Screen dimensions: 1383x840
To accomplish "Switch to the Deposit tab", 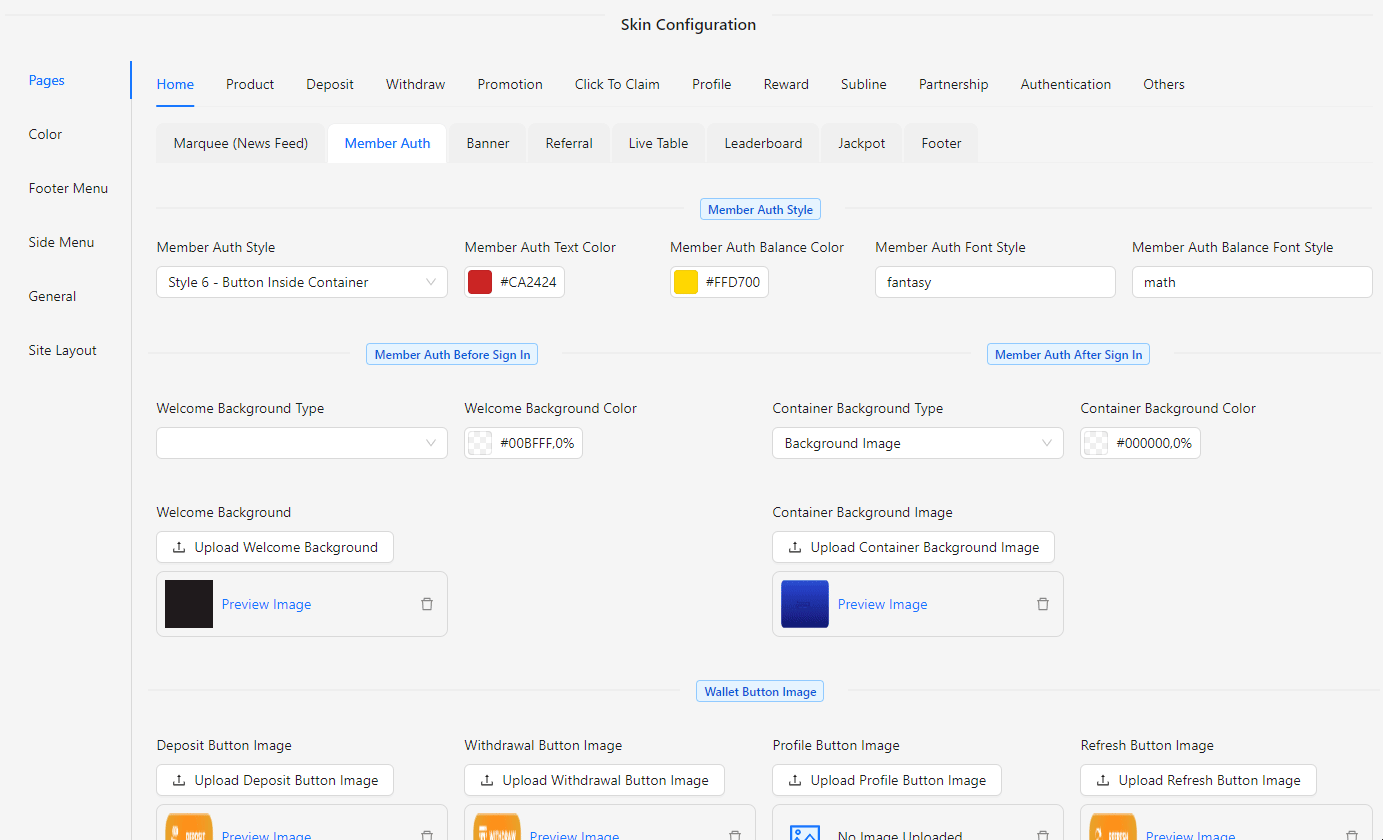I will pos(330,84).
